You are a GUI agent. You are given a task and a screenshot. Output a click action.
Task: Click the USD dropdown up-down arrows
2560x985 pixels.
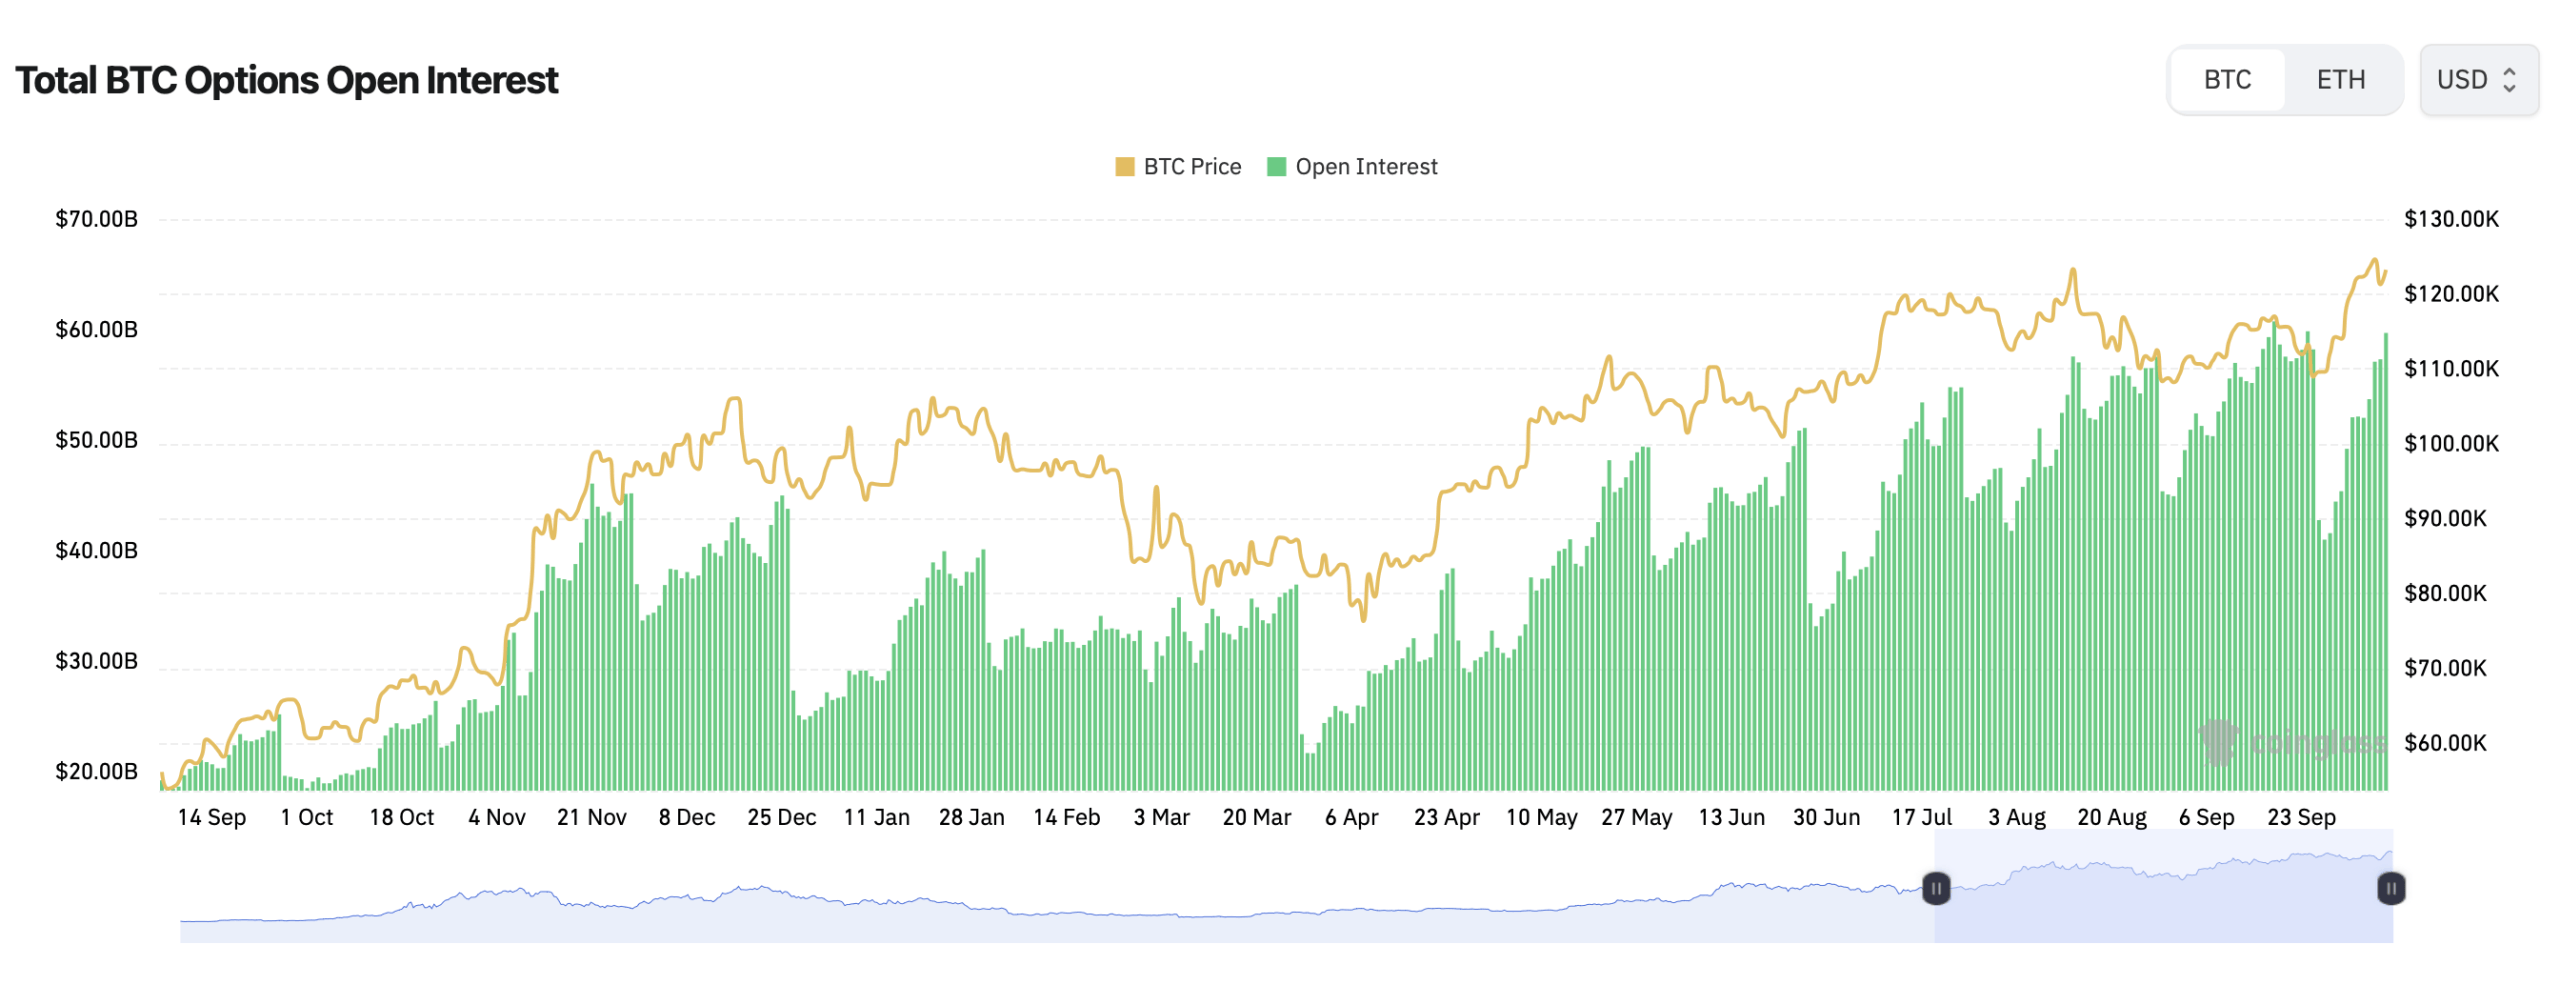(2508, 80)
